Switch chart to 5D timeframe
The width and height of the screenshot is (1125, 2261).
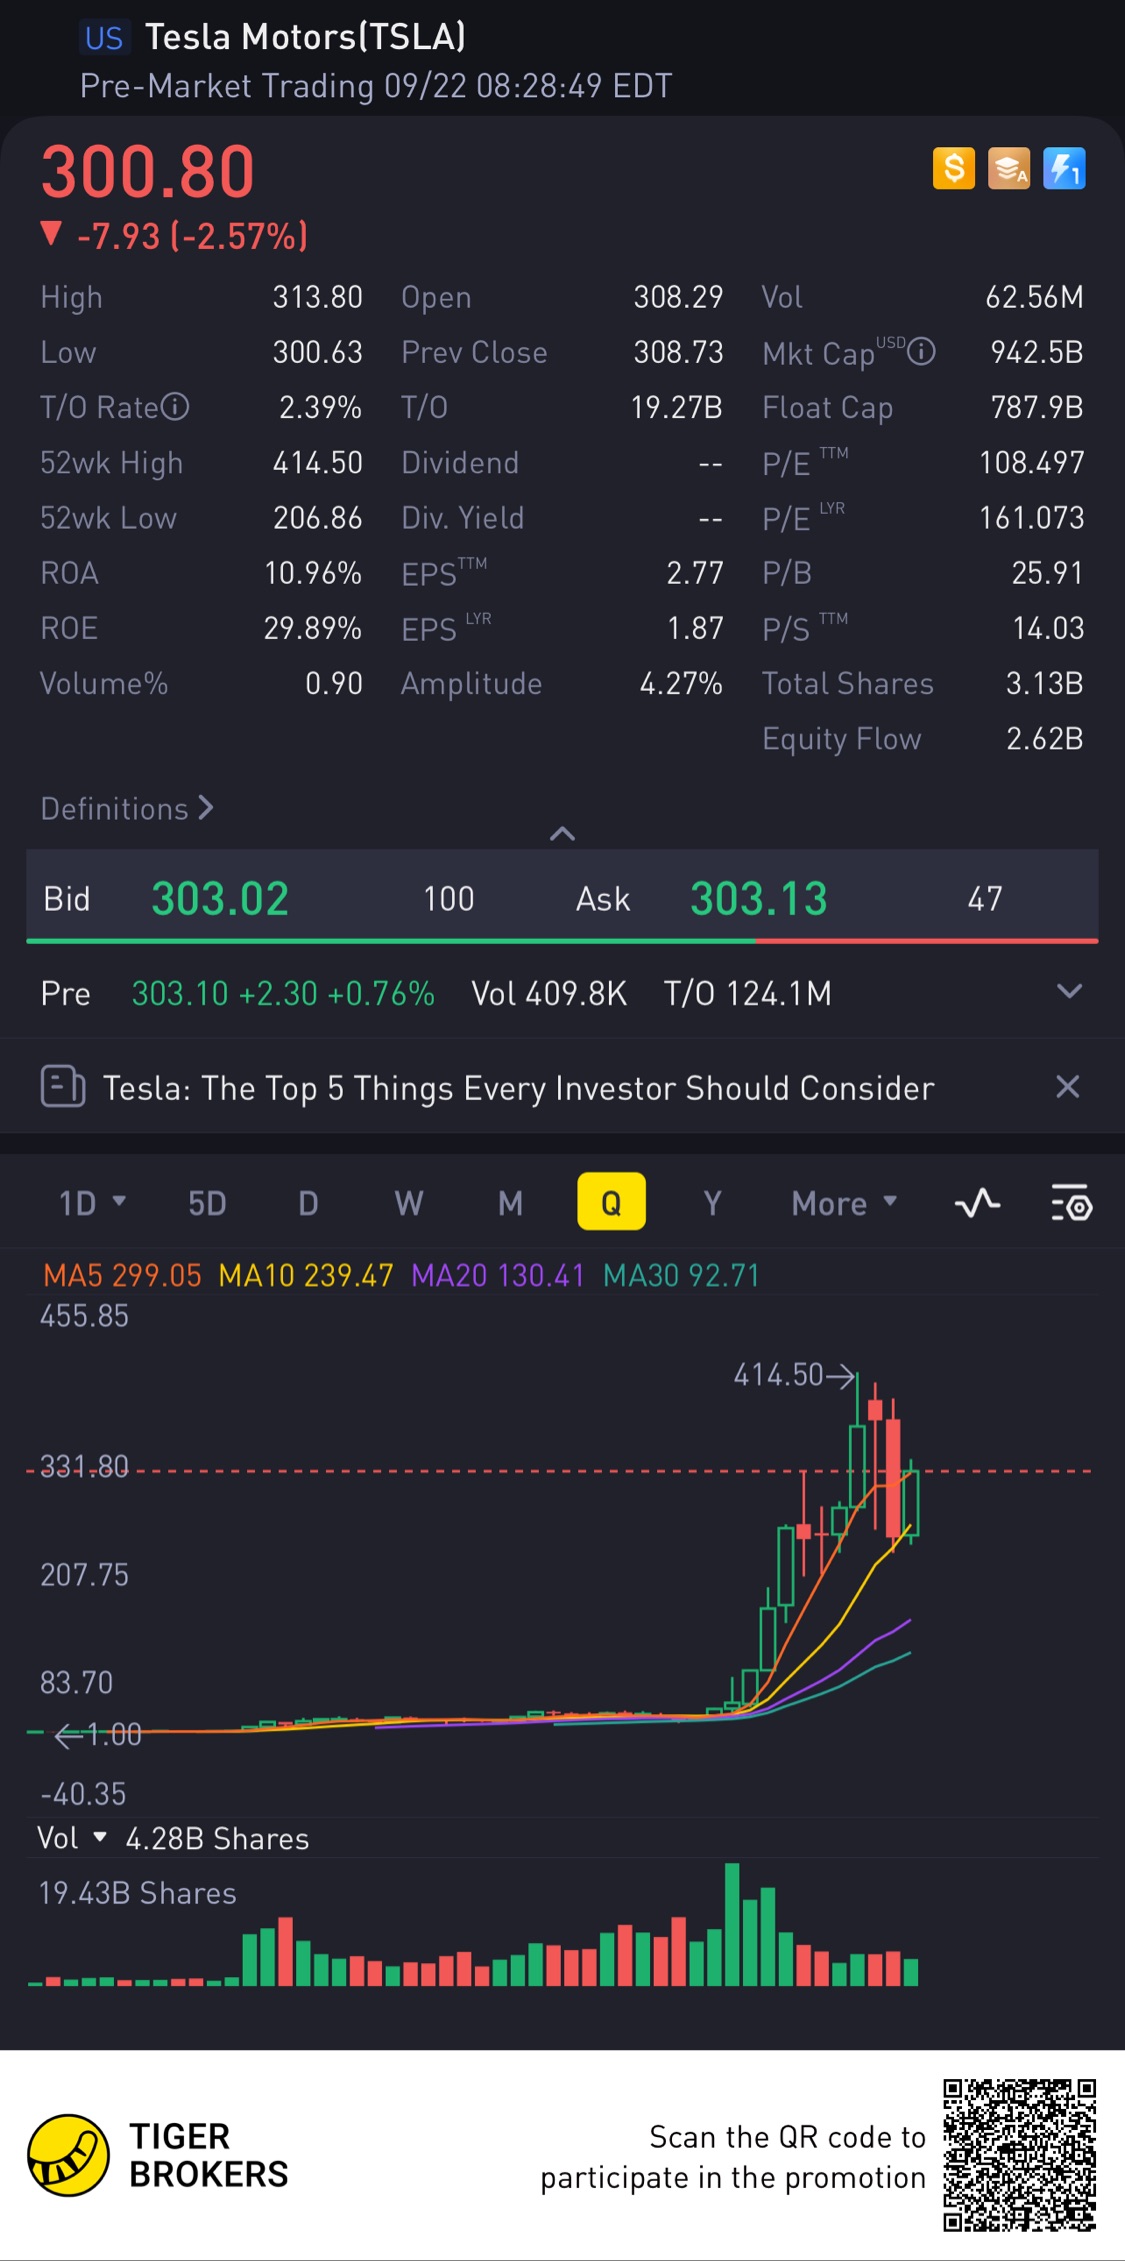pyautogui.click(x=207, y=1203)
